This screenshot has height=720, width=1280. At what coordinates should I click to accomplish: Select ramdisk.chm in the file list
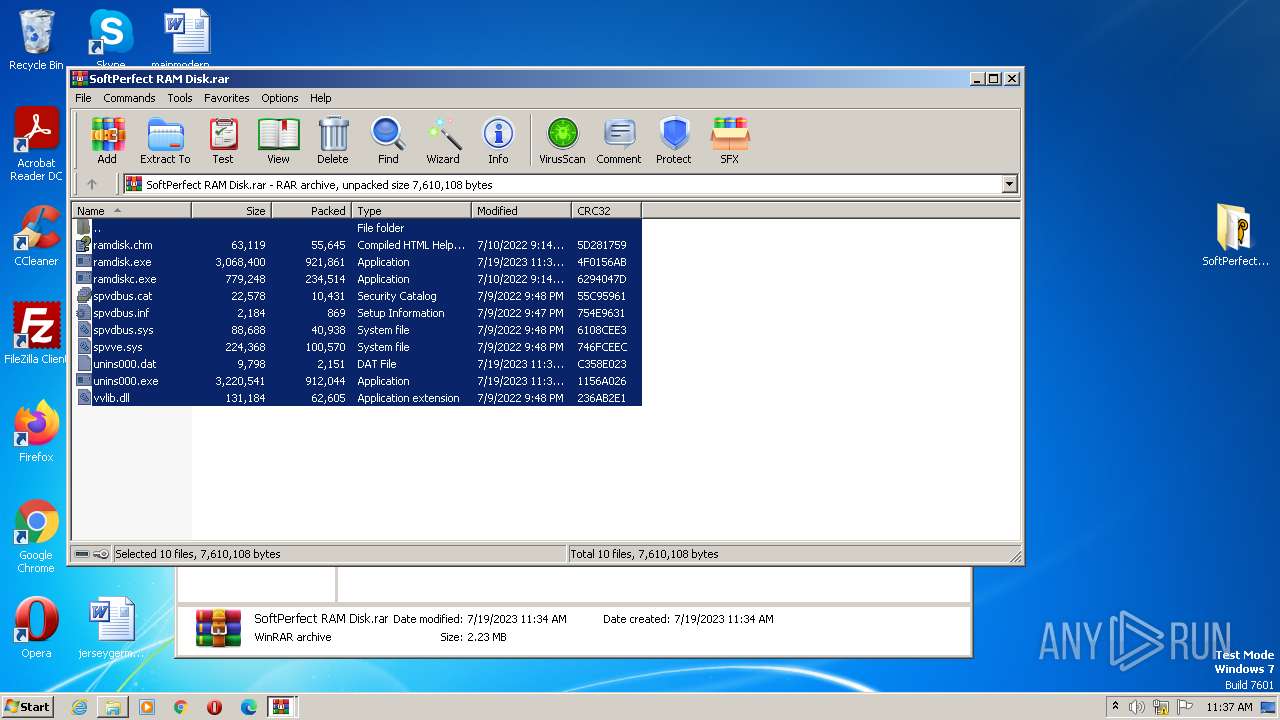point(357,245)
